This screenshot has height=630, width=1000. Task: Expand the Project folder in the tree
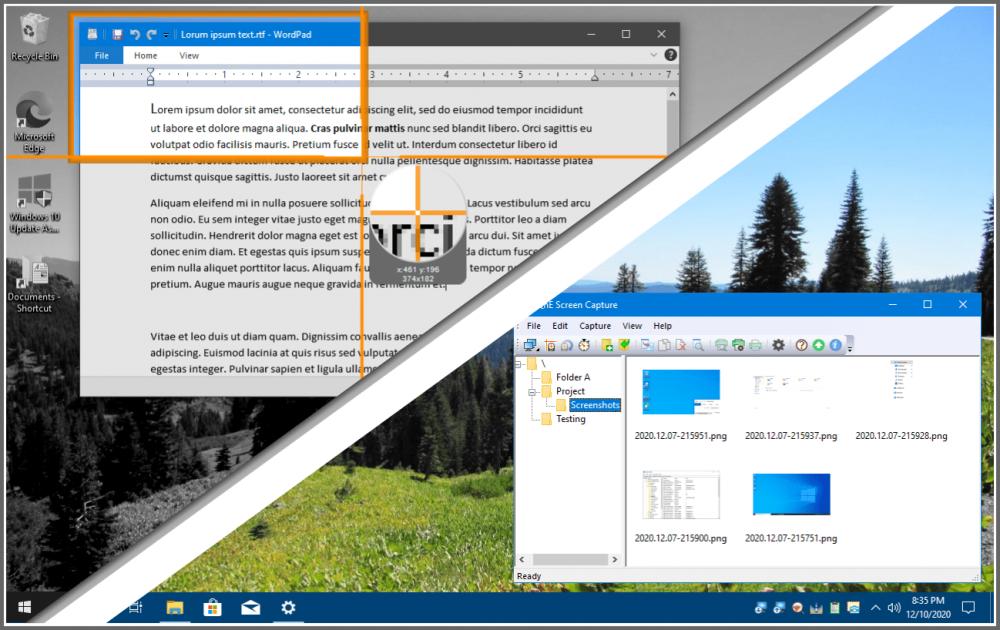click(x=530, y=390)
